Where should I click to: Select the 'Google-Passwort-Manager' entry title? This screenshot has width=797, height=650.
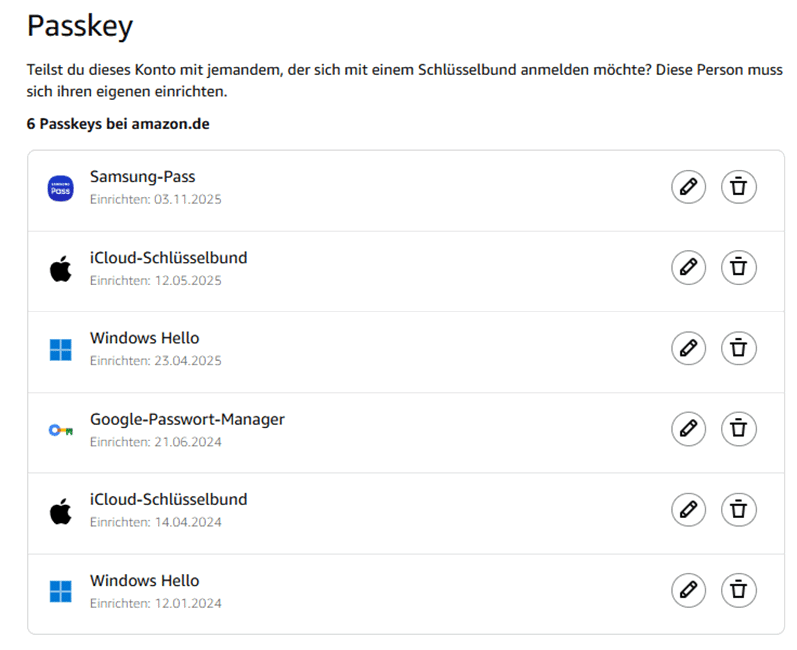click(187, 420)
